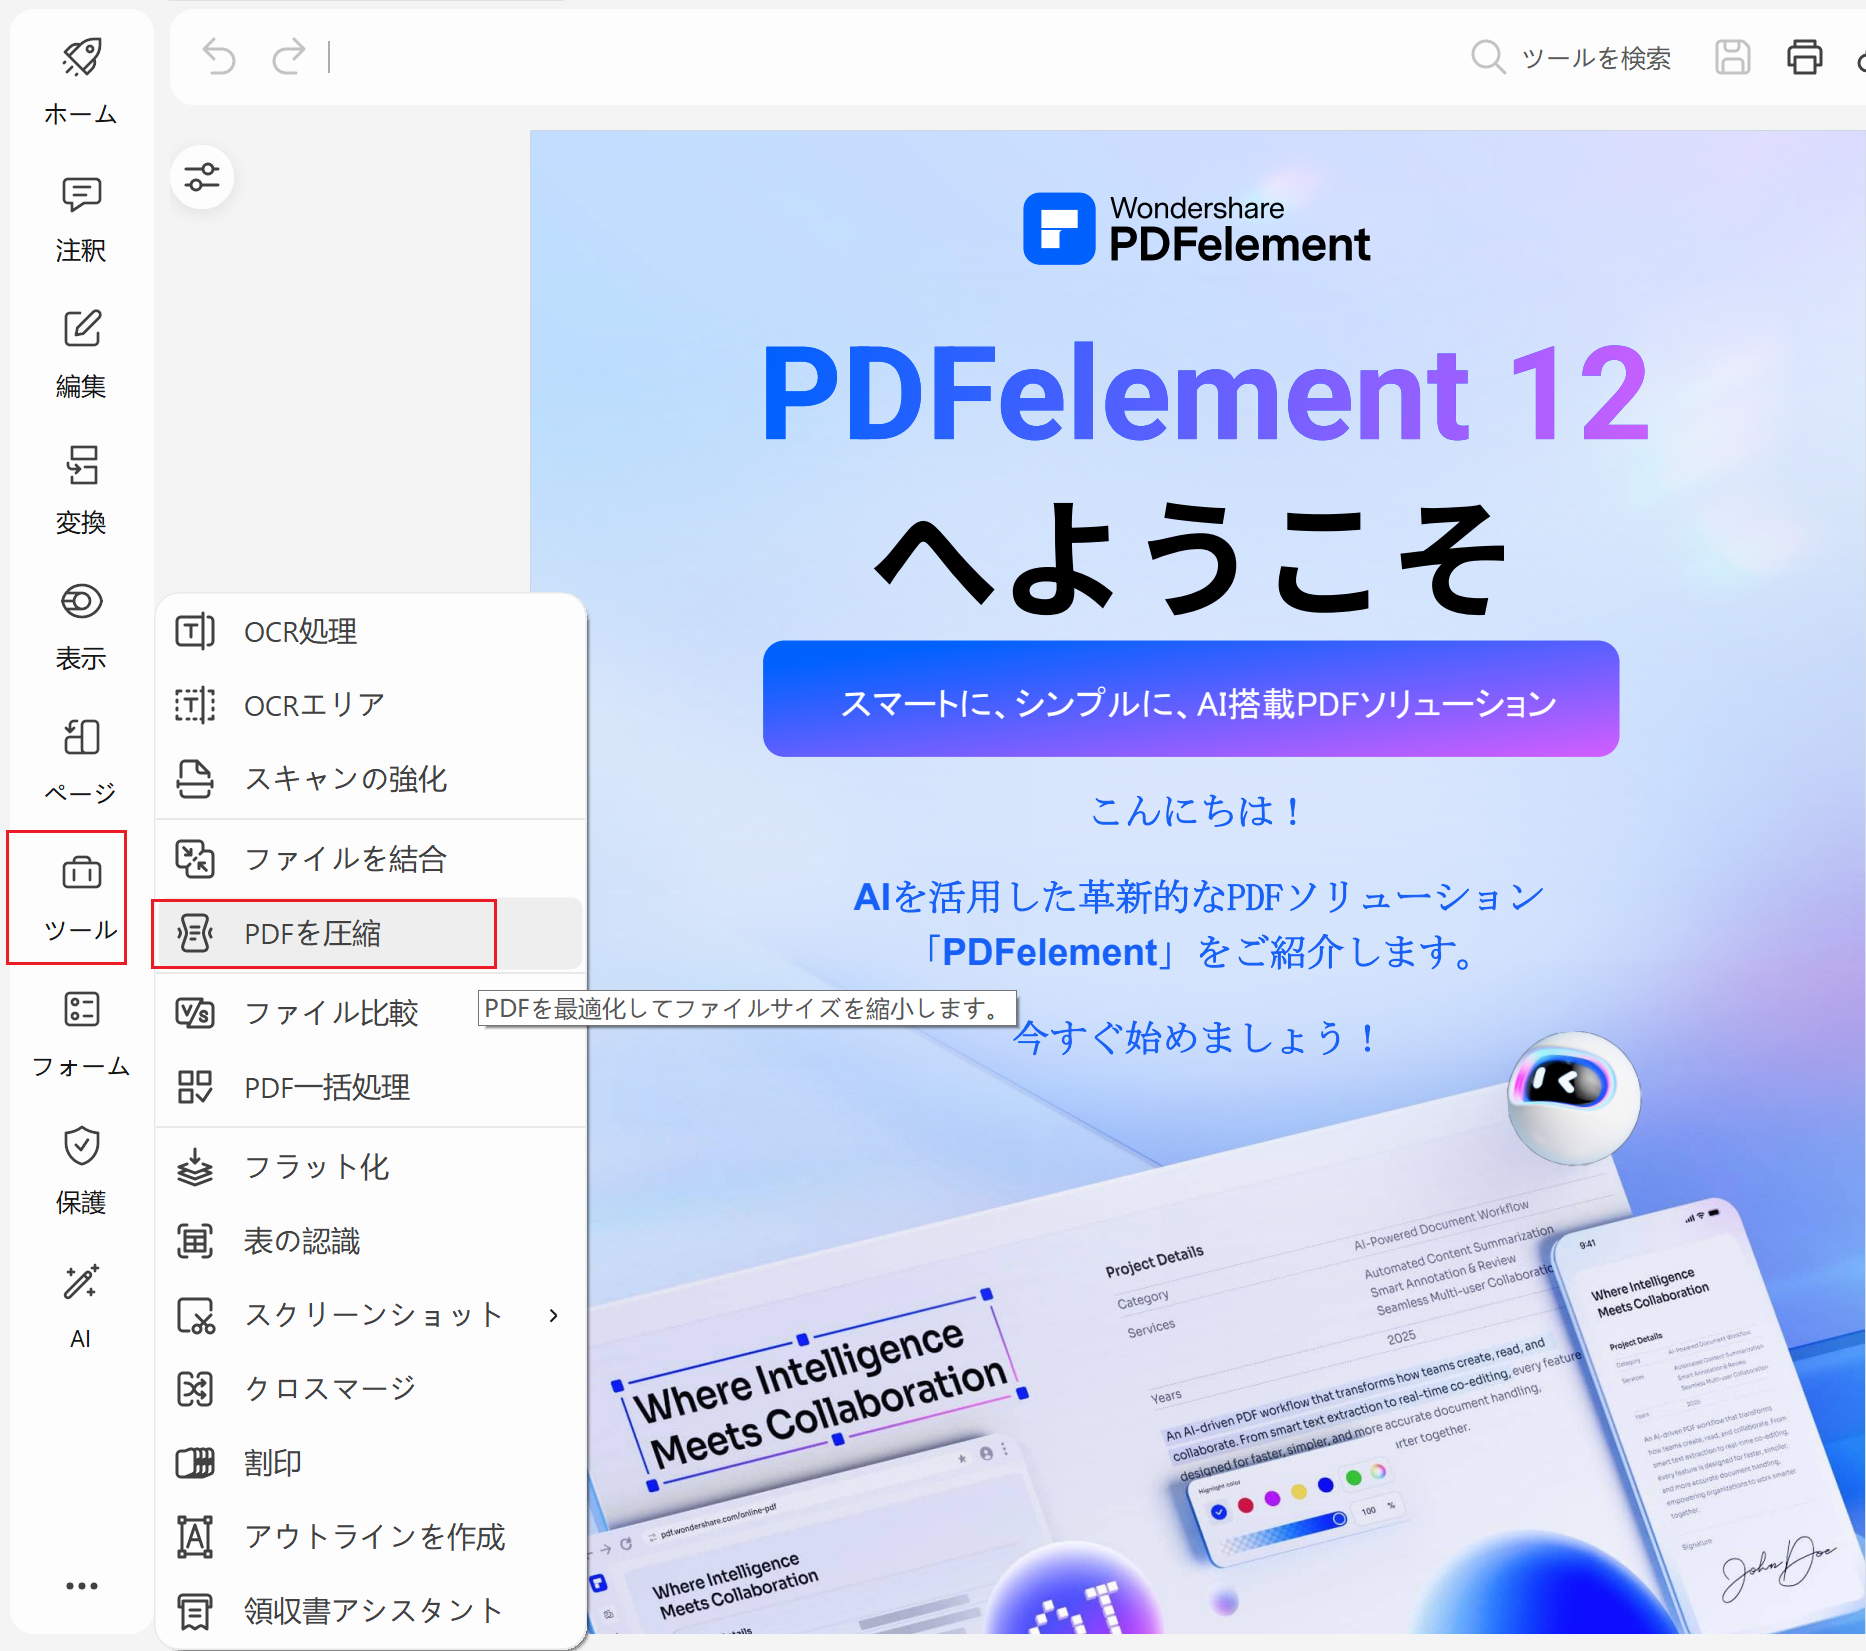Screen dimensions: 1866x1651
Task: Click the save disk icon
Action: [1732, 57]
